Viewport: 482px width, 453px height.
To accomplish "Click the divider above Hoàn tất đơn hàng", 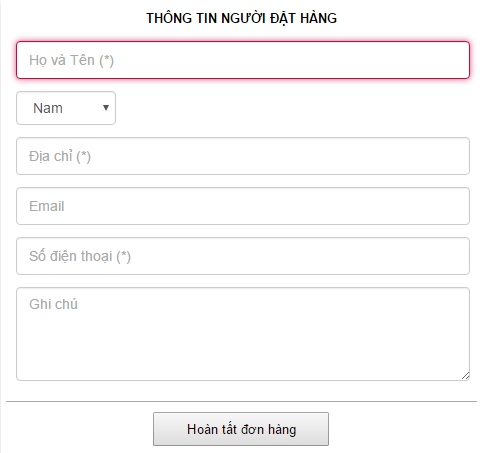I will tap(241, 401).
